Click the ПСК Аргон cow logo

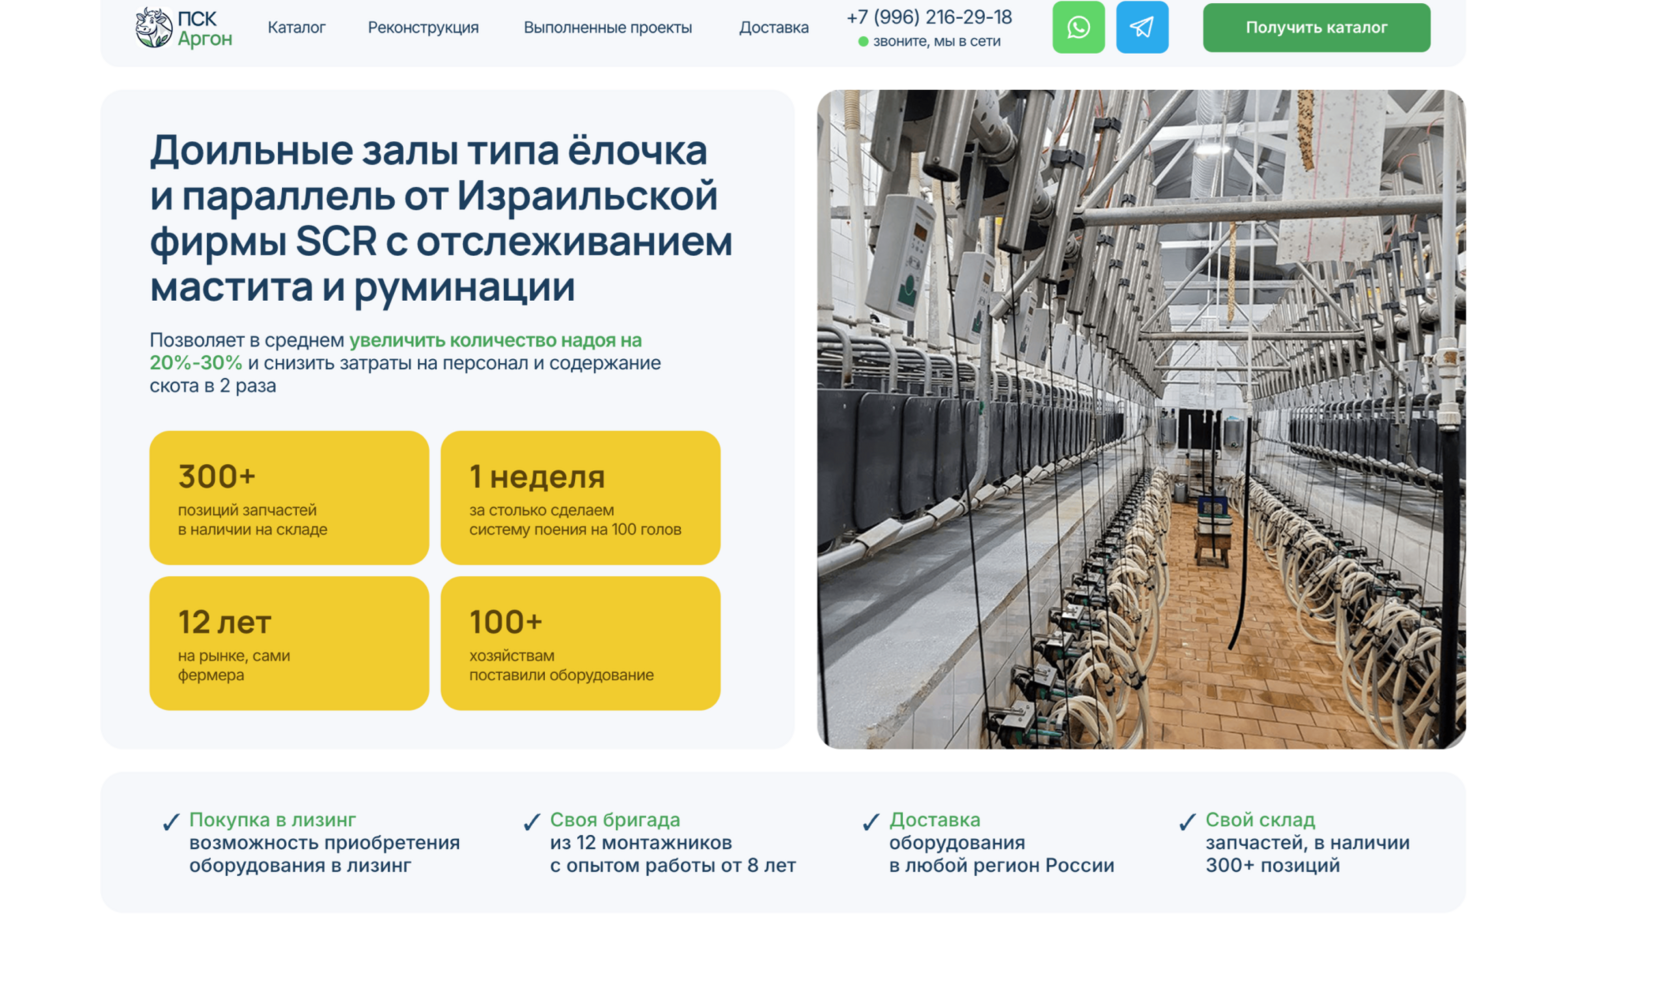152,27
